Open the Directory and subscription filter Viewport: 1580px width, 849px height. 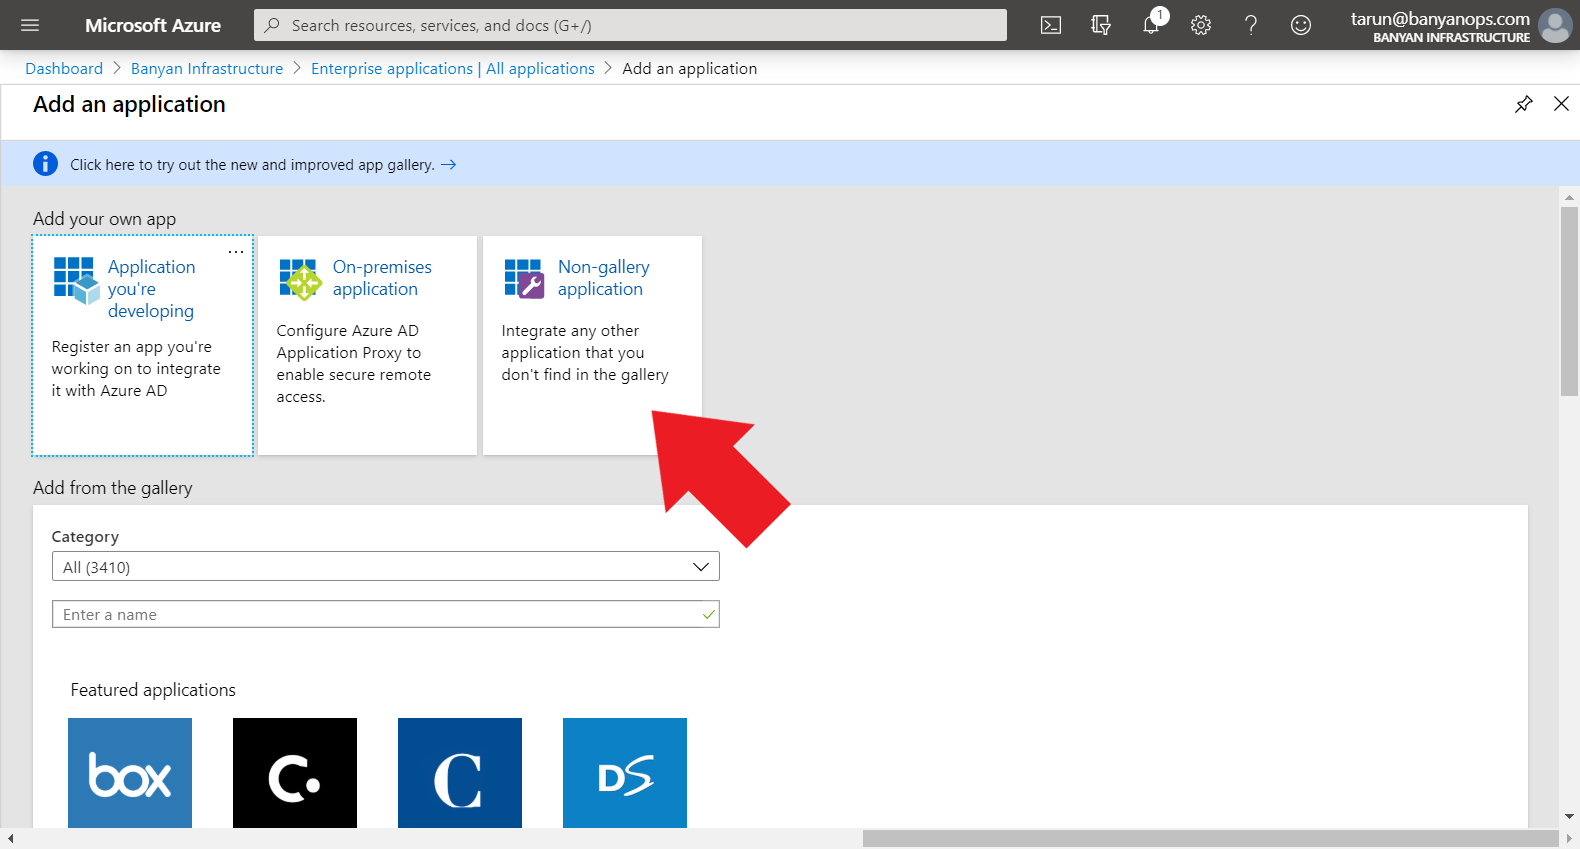[1101, 25]
